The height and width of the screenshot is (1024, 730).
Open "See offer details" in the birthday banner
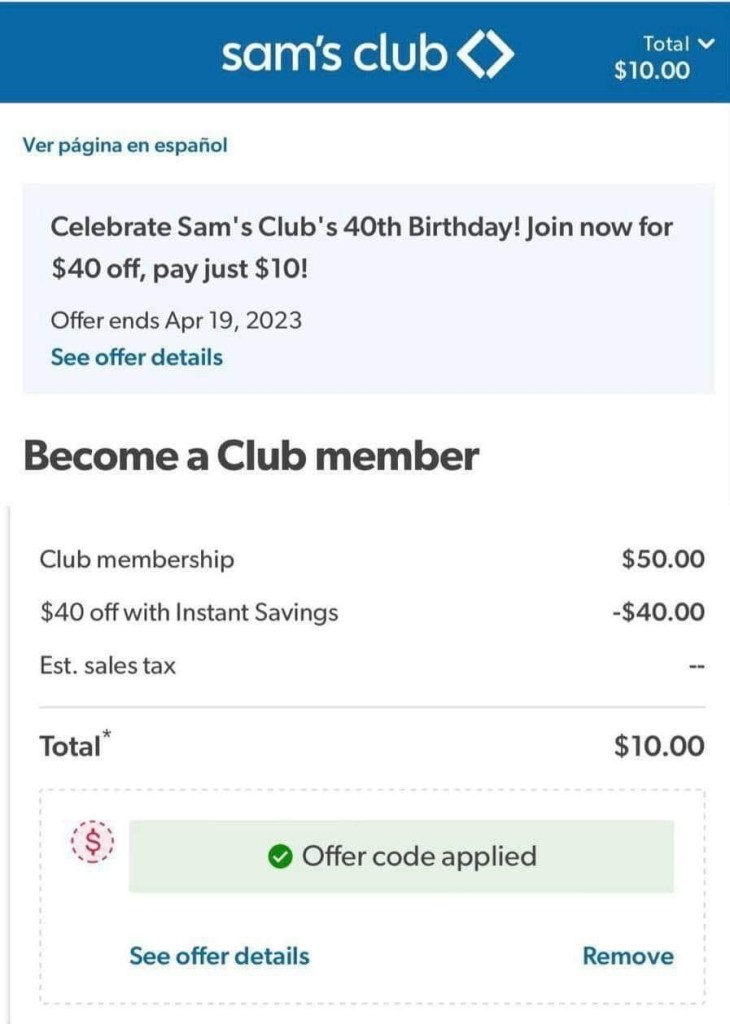tap(136, 357)
